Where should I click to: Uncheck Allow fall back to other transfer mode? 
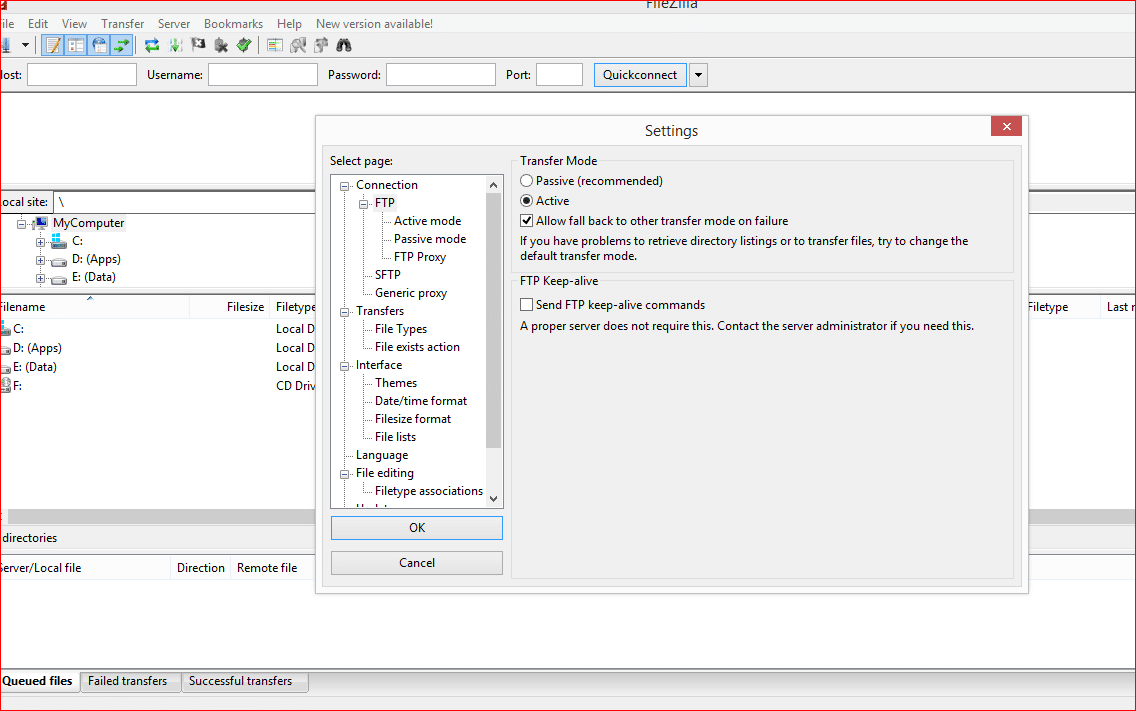526,220
